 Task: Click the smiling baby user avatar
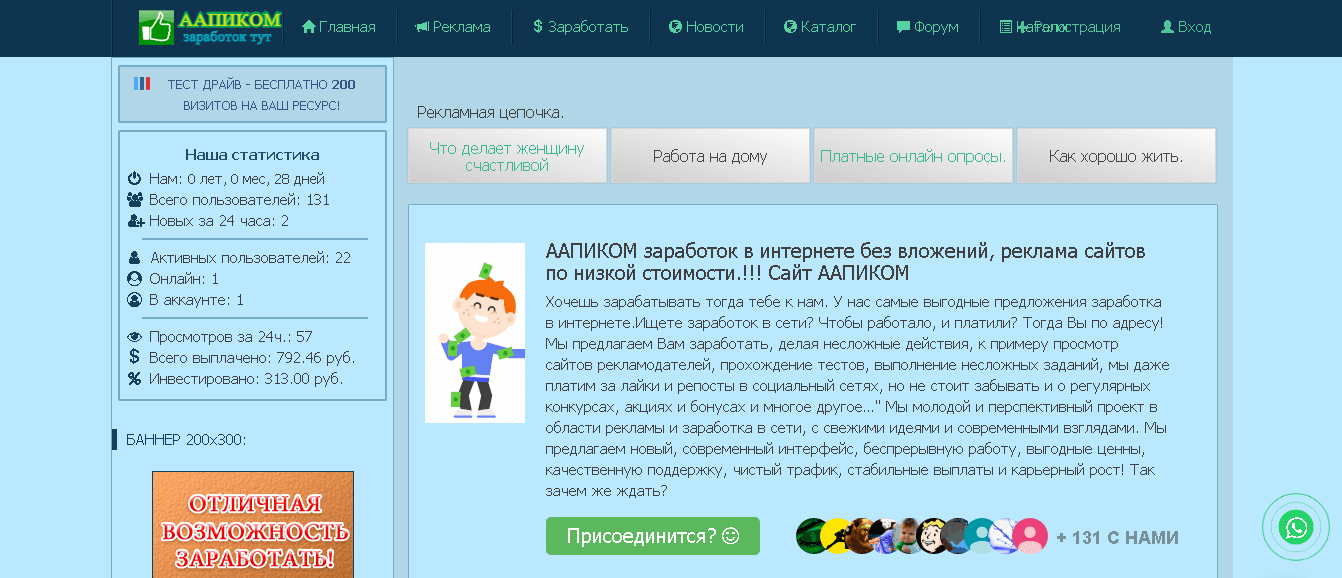pyautogui.click(x=906, y=536)
